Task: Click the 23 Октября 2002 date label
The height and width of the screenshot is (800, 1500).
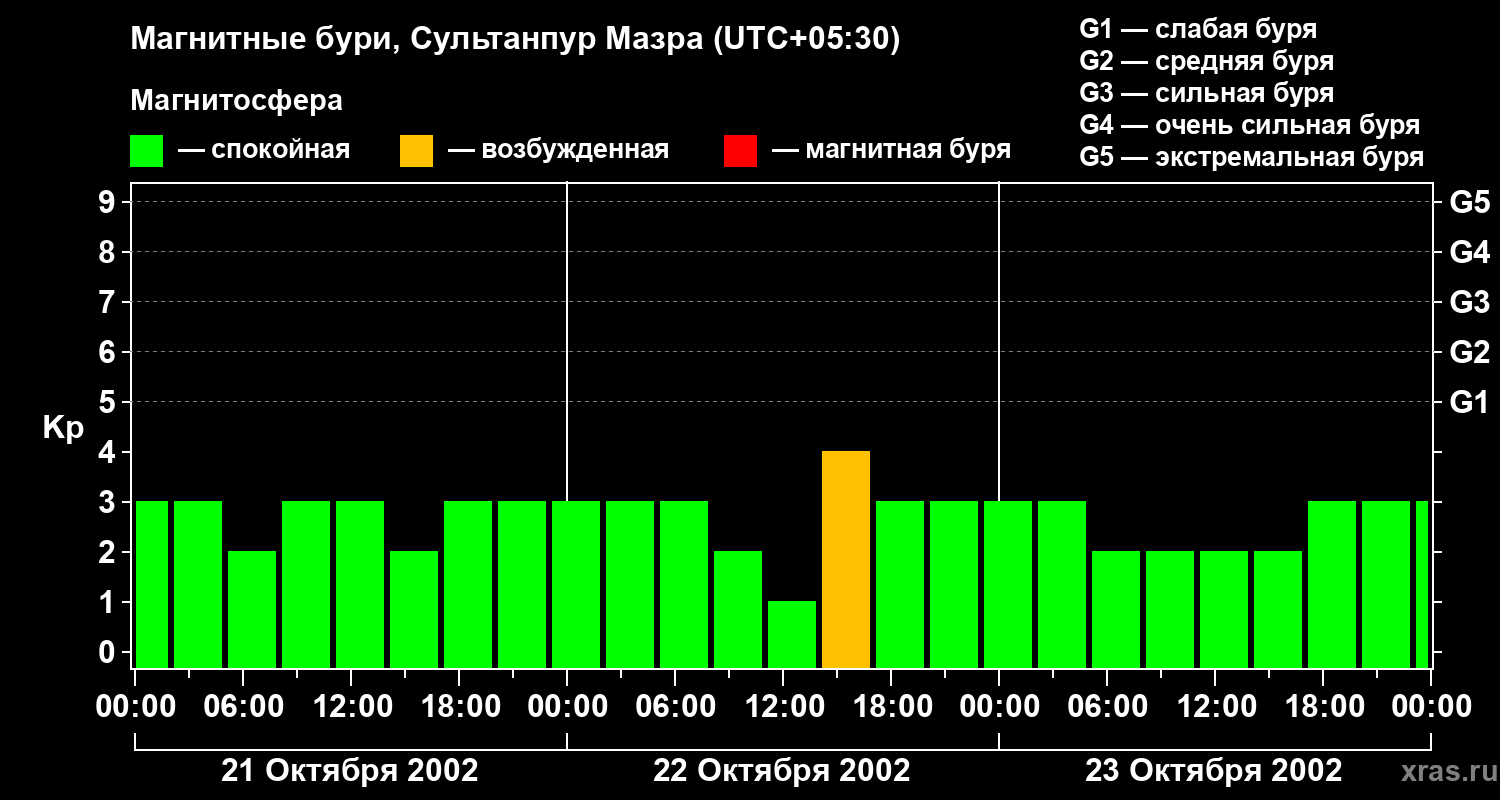Action: point(1214,771)
